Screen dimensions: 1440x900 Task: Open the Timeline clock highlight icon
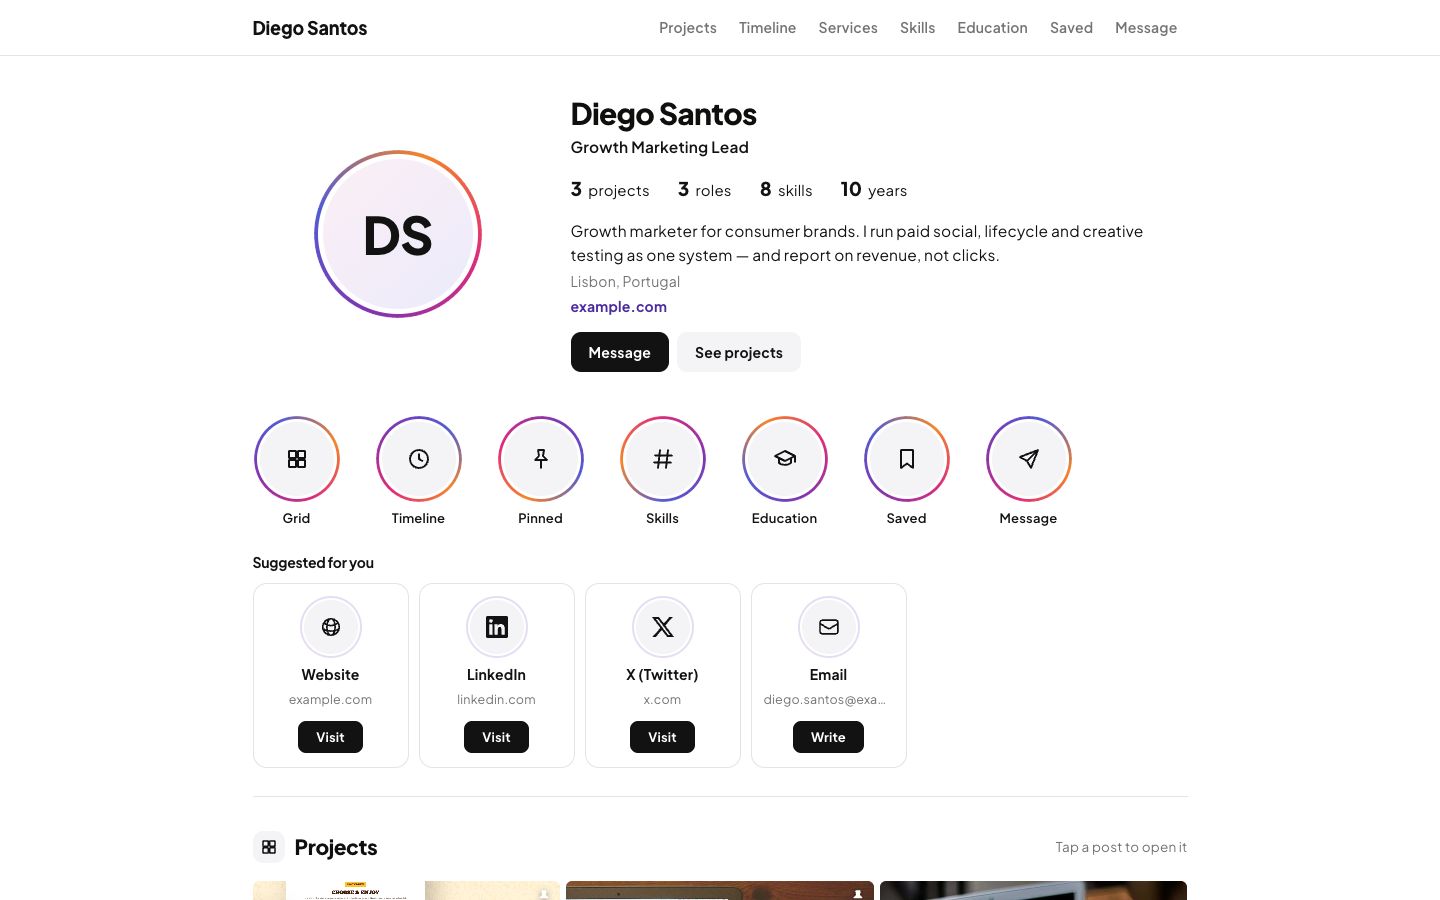(x=419, y=459)
